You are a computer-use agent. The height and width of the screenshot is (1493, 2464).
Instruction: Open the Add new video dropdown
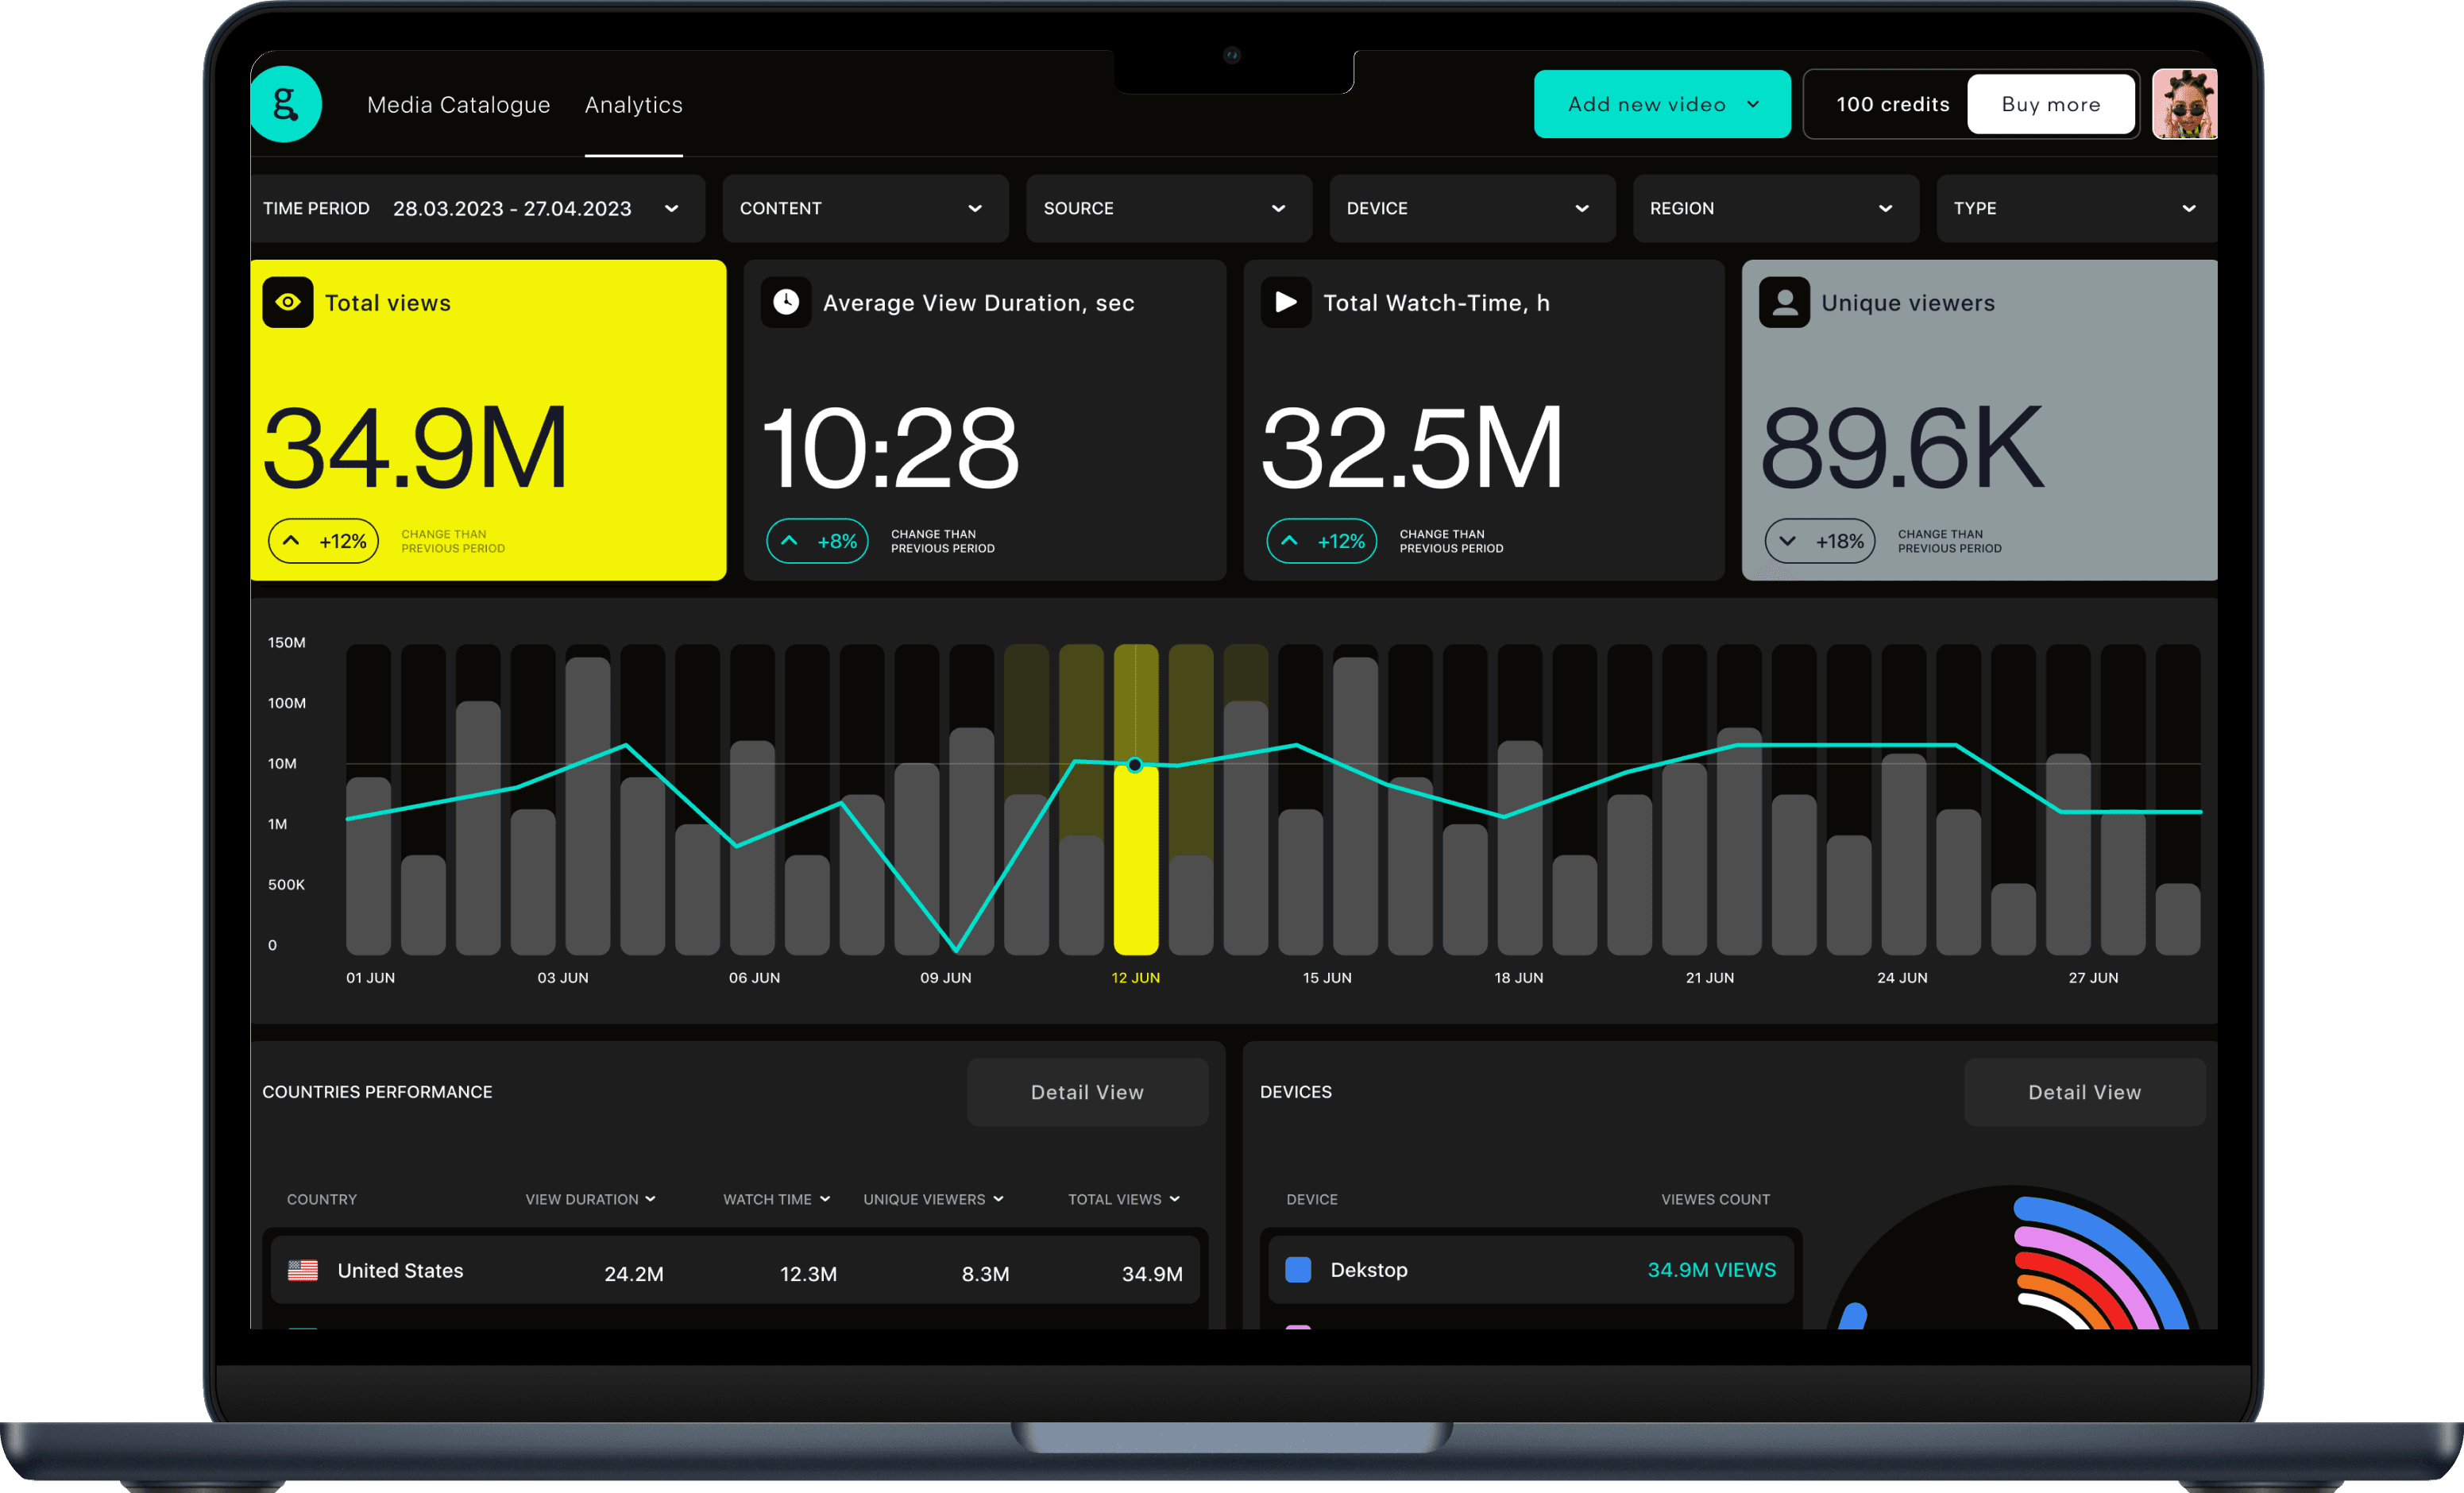tap(1662, 104)
